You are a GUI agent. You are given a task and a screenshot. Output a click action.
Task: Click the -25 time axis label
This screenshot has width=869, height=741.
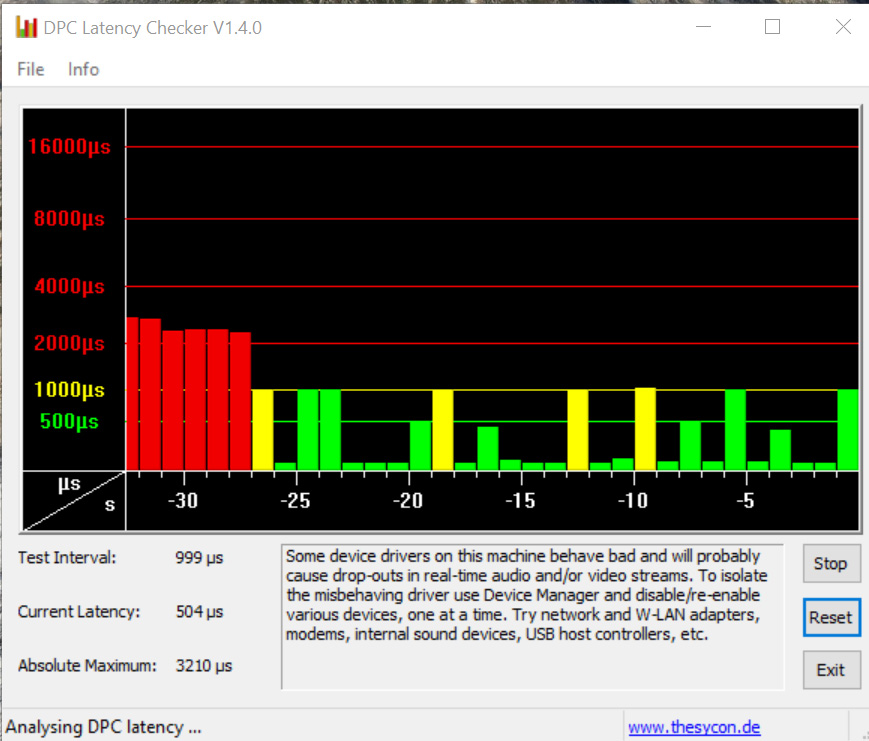pos(295,501)
